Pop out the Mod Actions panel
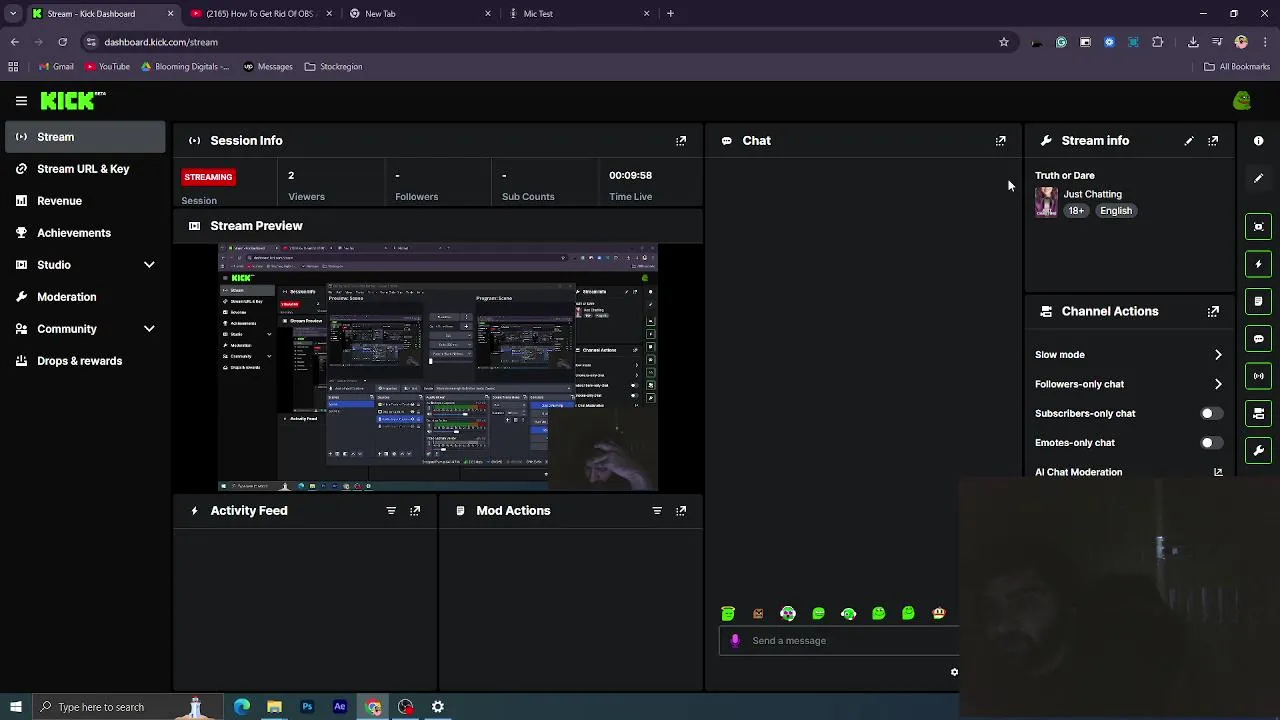This screenshot has width=1280, height=720. pos(681,511)
